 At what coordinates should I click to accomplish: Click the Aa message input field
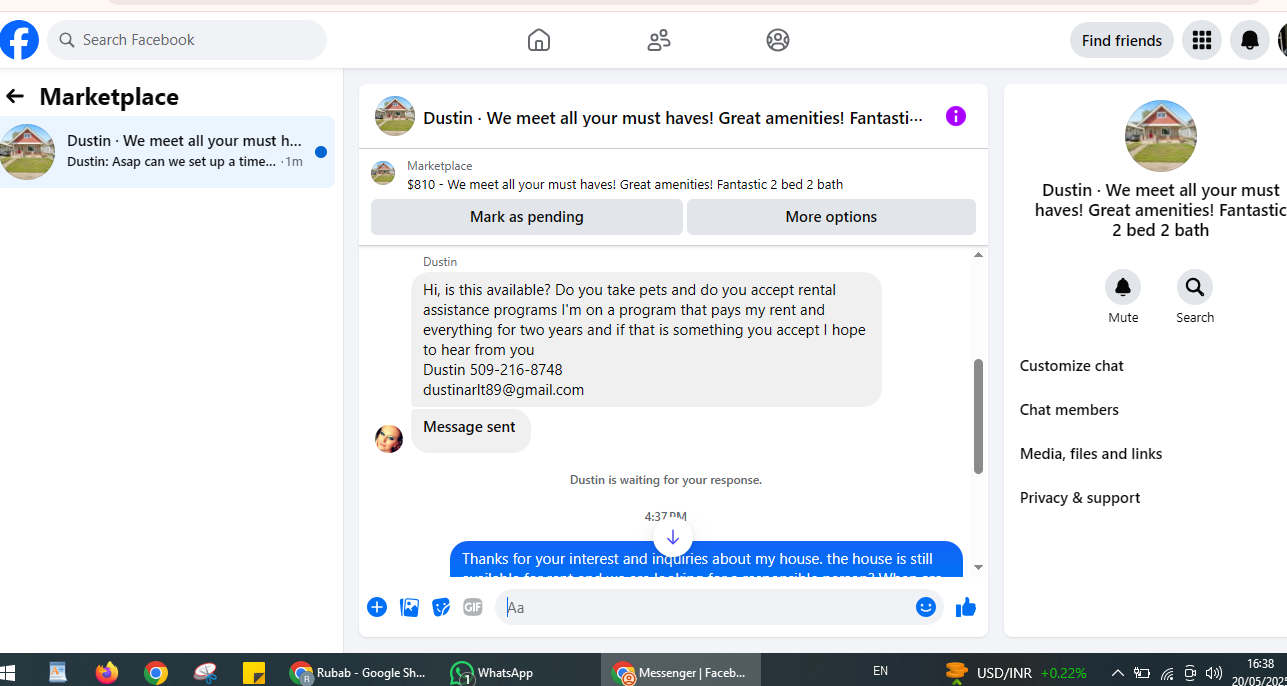pyautogui.click(x=705, y=607)
